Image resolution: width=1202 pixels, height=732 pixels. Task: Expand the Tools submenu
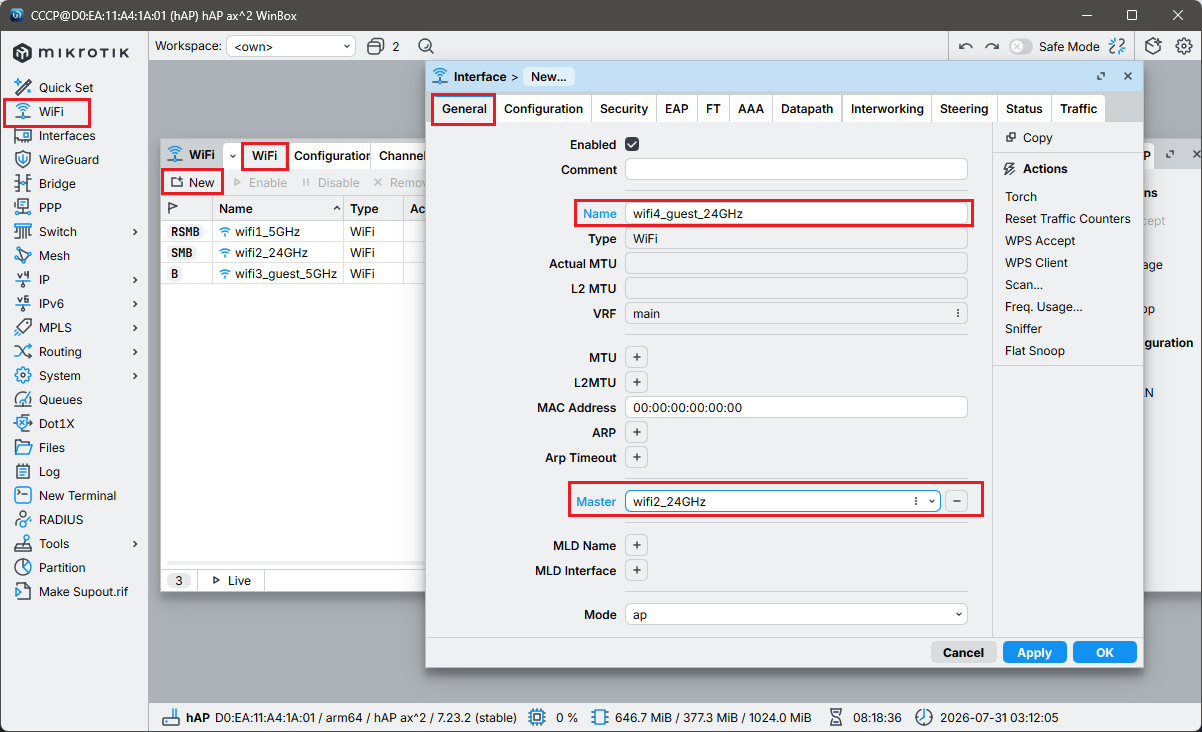(135, 544)
